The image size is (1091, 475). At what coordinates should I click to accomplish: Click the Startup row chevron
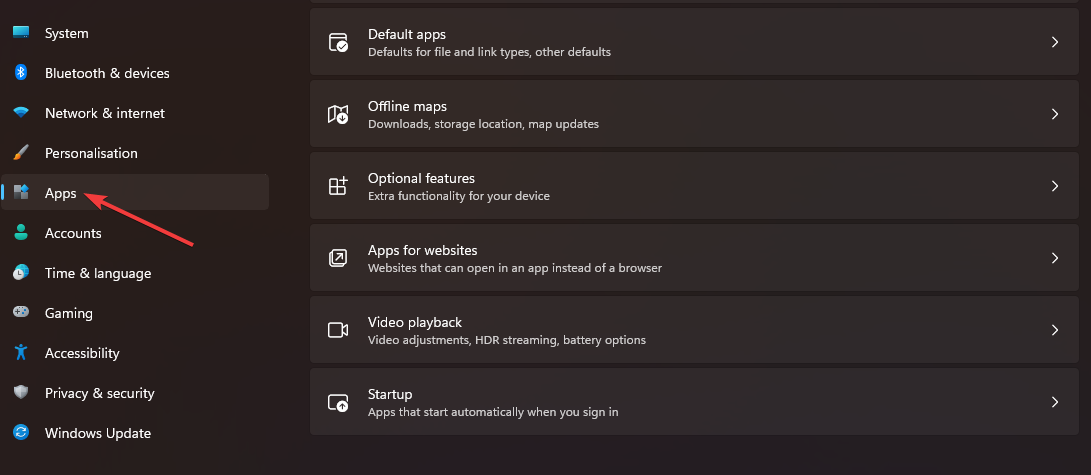pos(1054,402)
